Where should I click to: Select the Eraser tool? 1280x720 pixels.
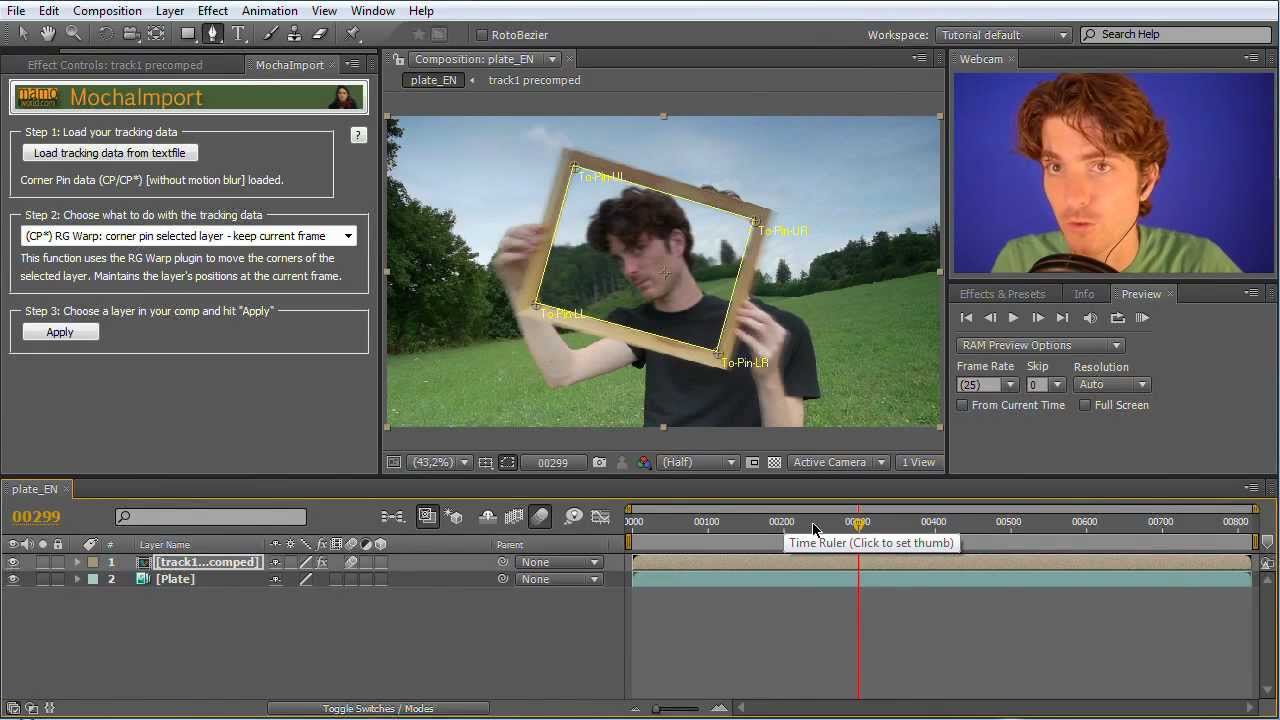(x=320, y=34)
